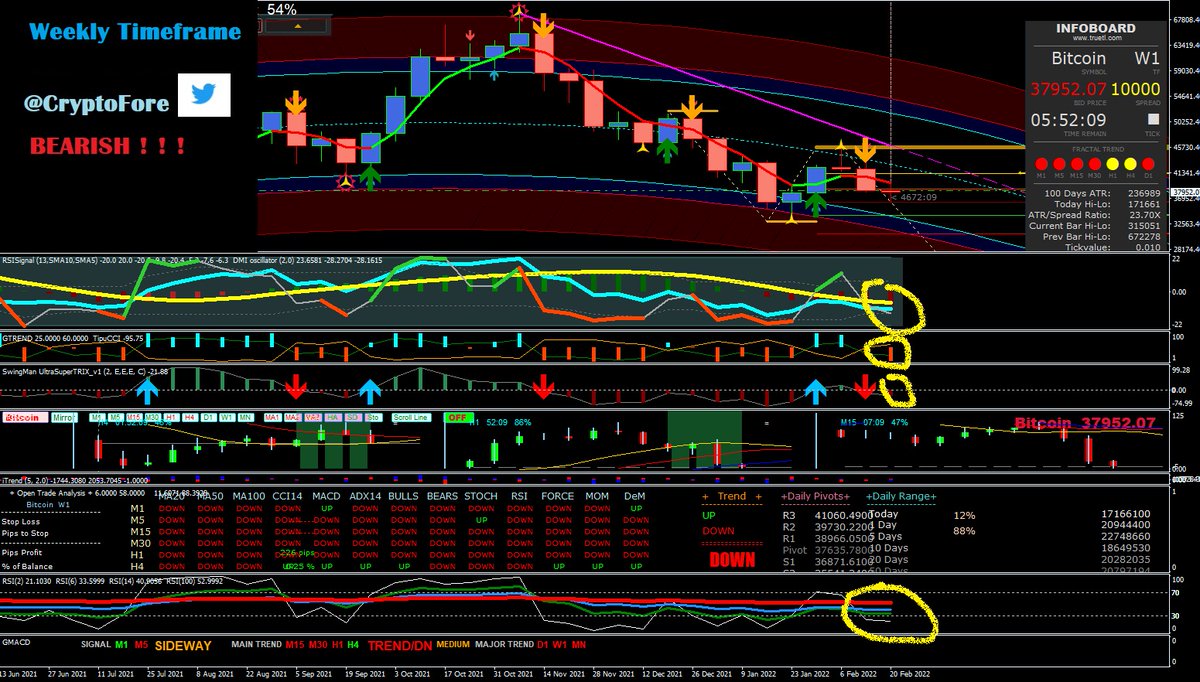1200x682 pixels.
Task: Switch mini chart to M5 timeframe button
Action: pos(116,417)
